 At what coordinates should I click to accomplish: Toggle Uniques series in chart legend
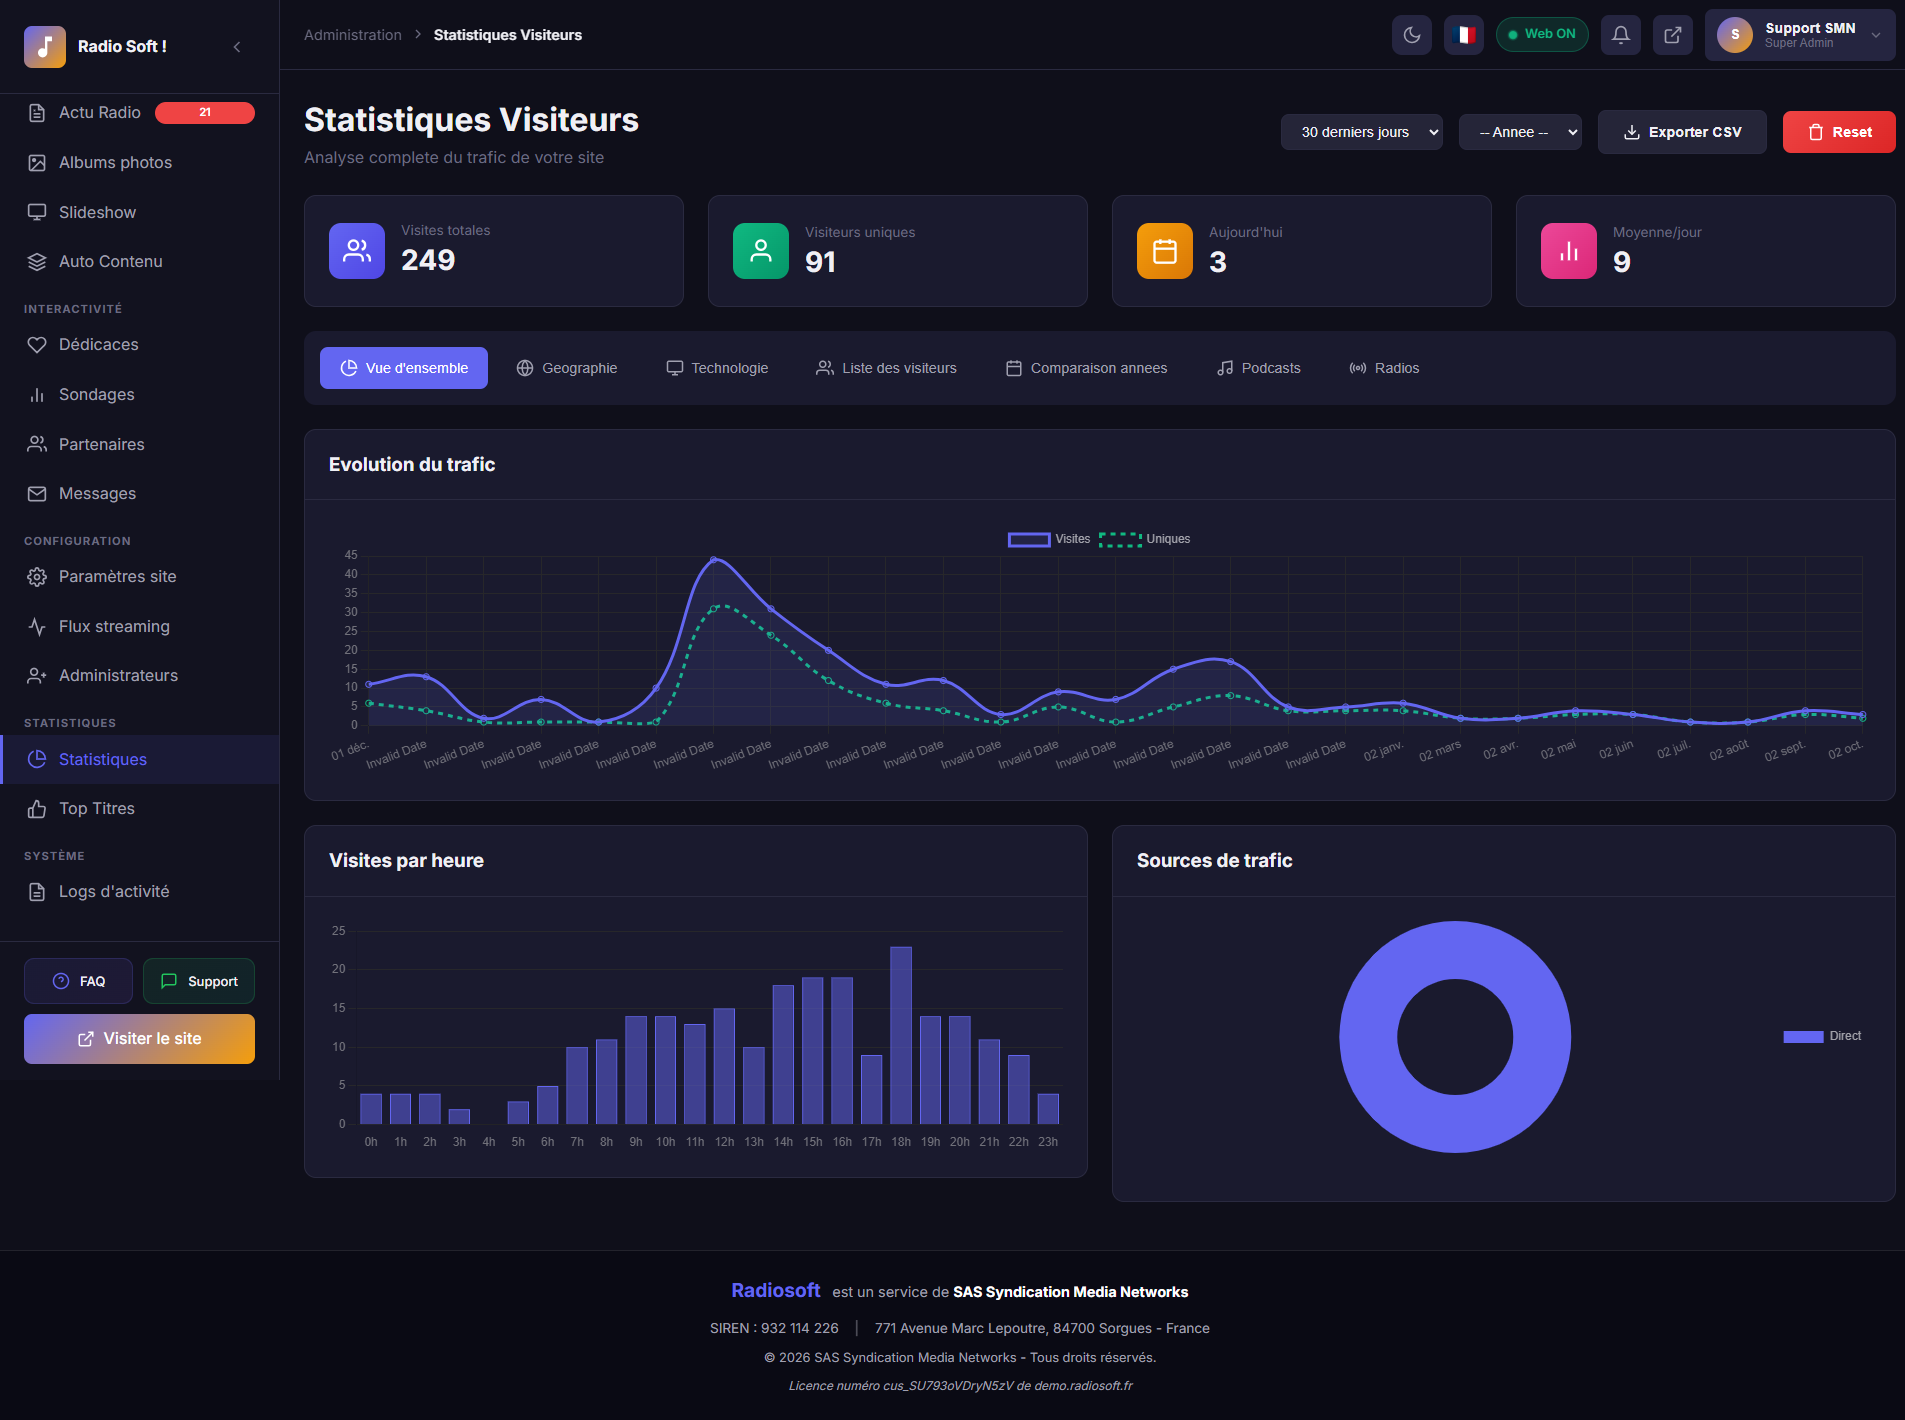[x=1120, y=540]
